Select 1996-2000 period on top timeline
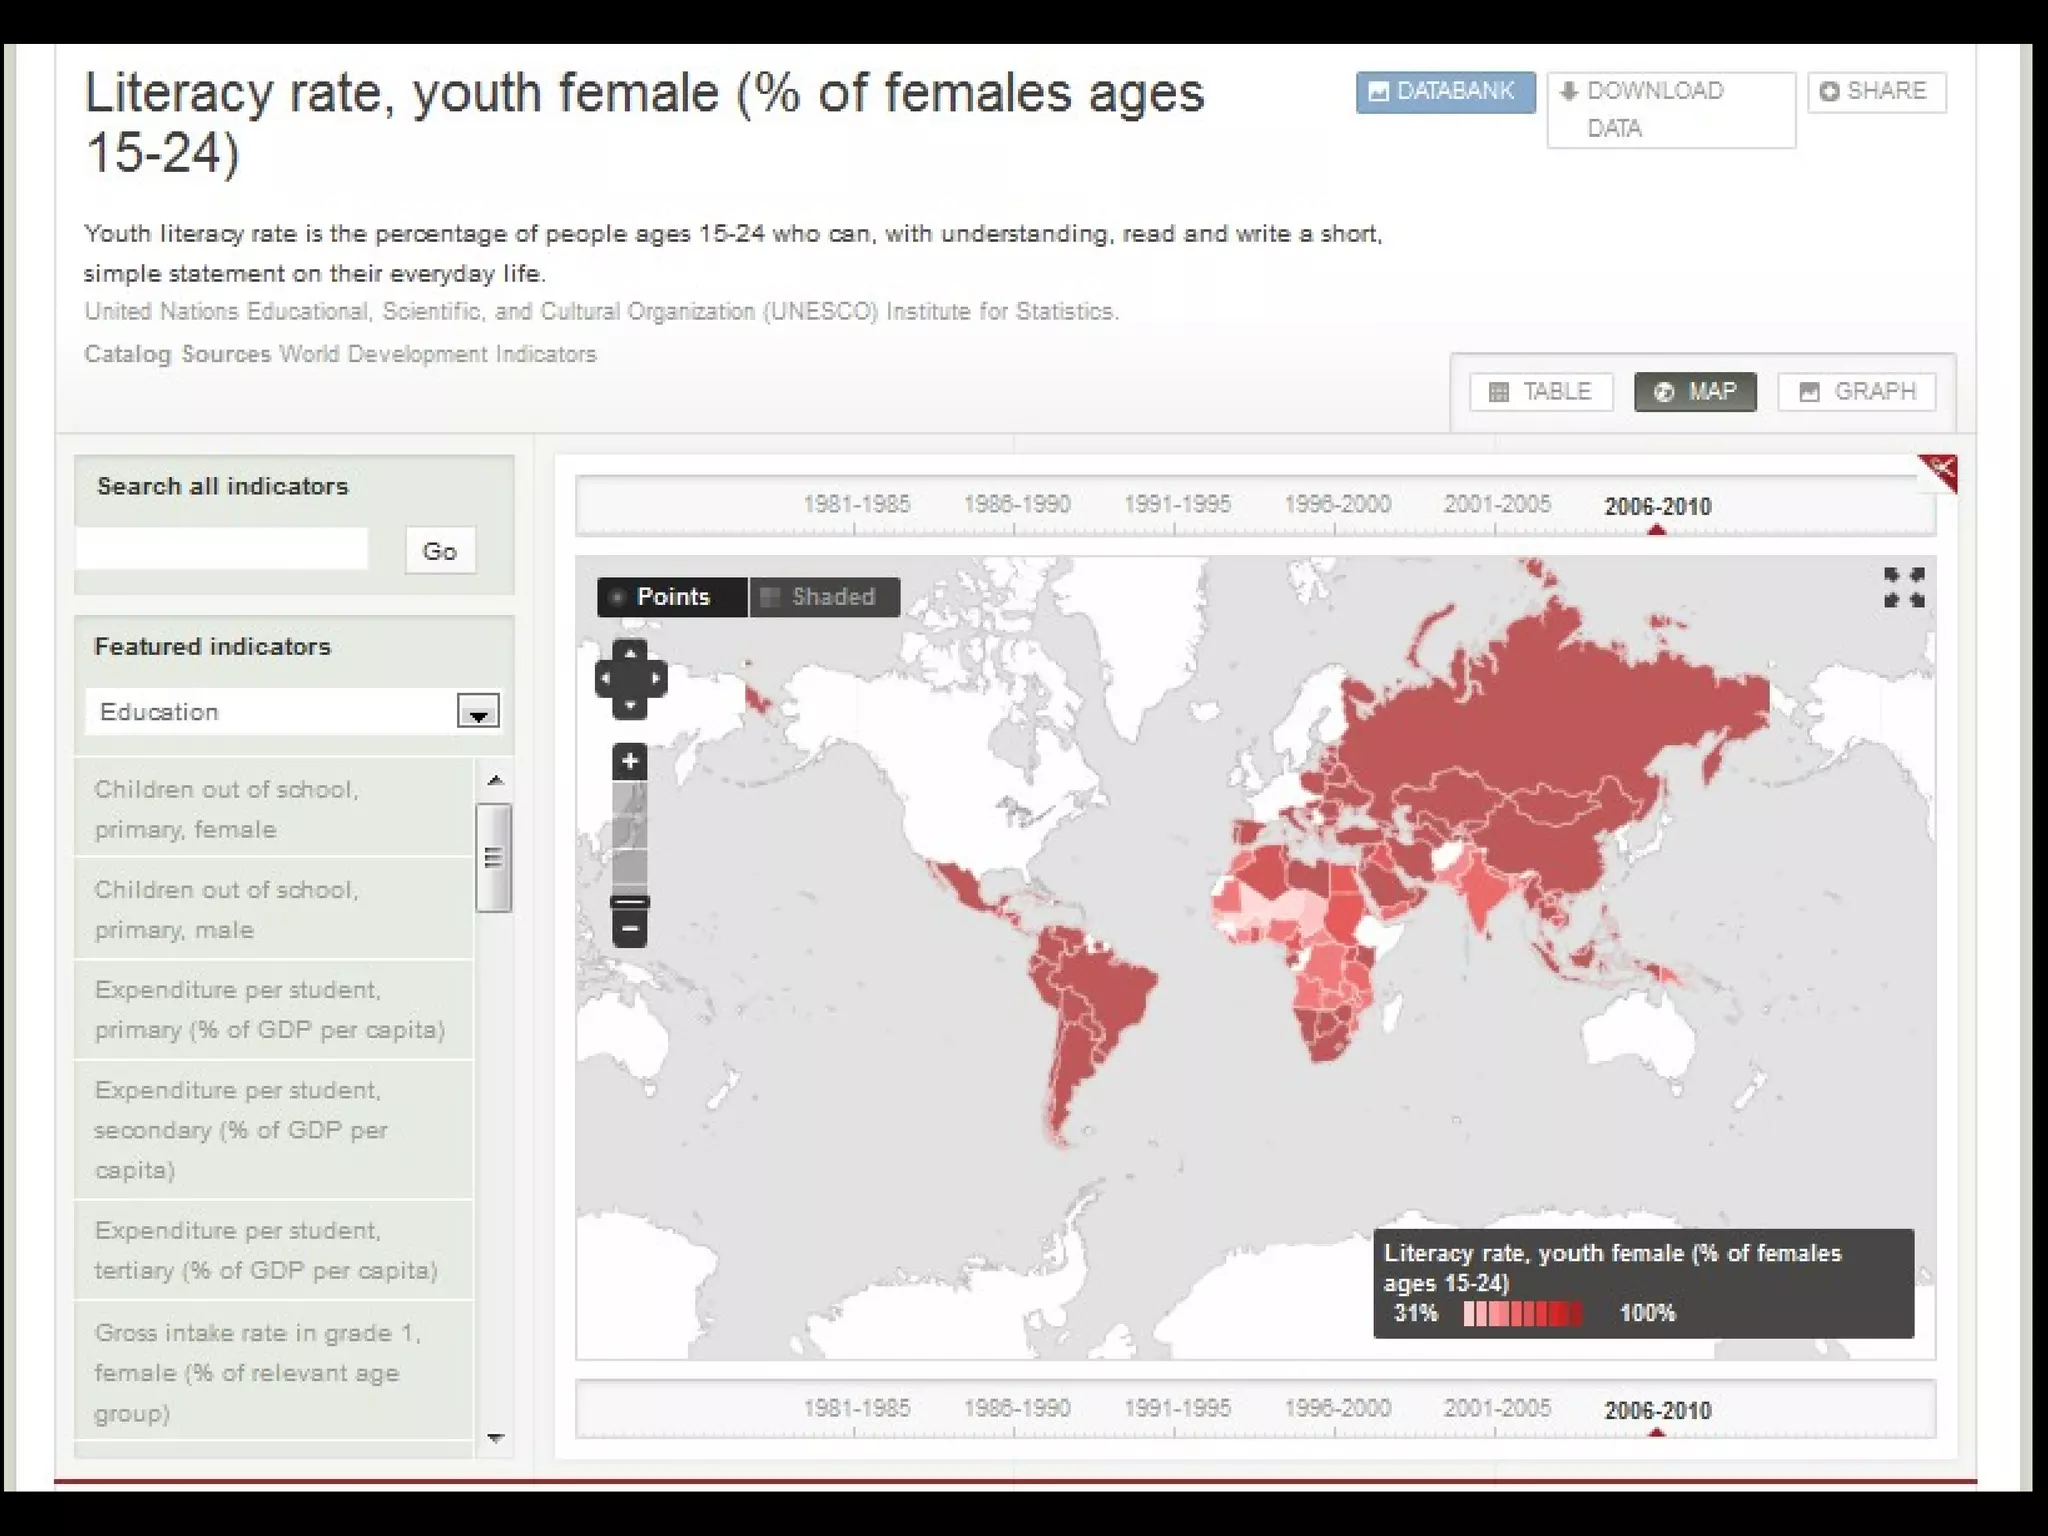The image size is (2048, 1536). coord(1337,505)
